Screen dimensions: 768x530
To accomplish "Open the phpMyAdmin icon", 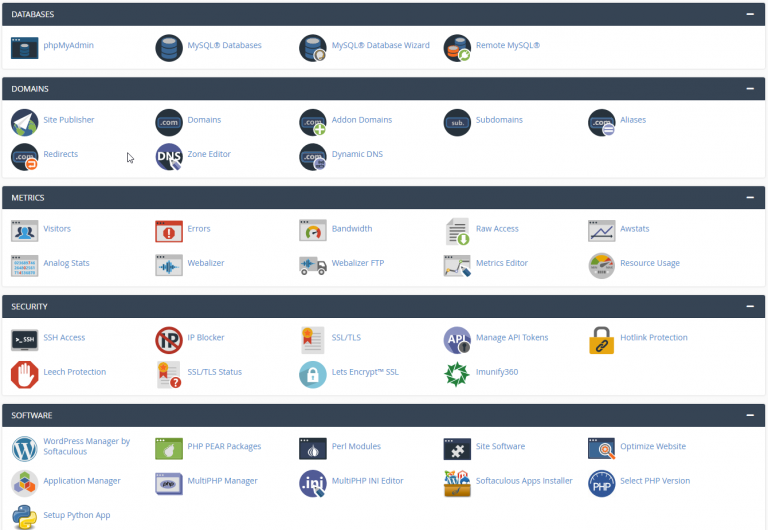I will [x=24, y=46].
